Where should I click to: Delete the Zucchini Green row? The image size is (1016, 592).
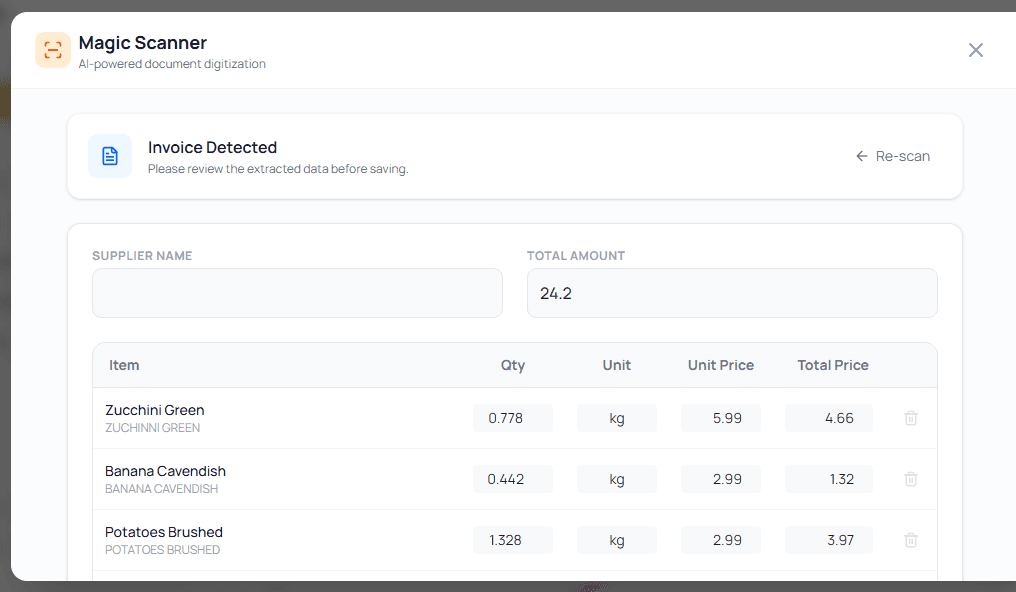pos(910,418)
